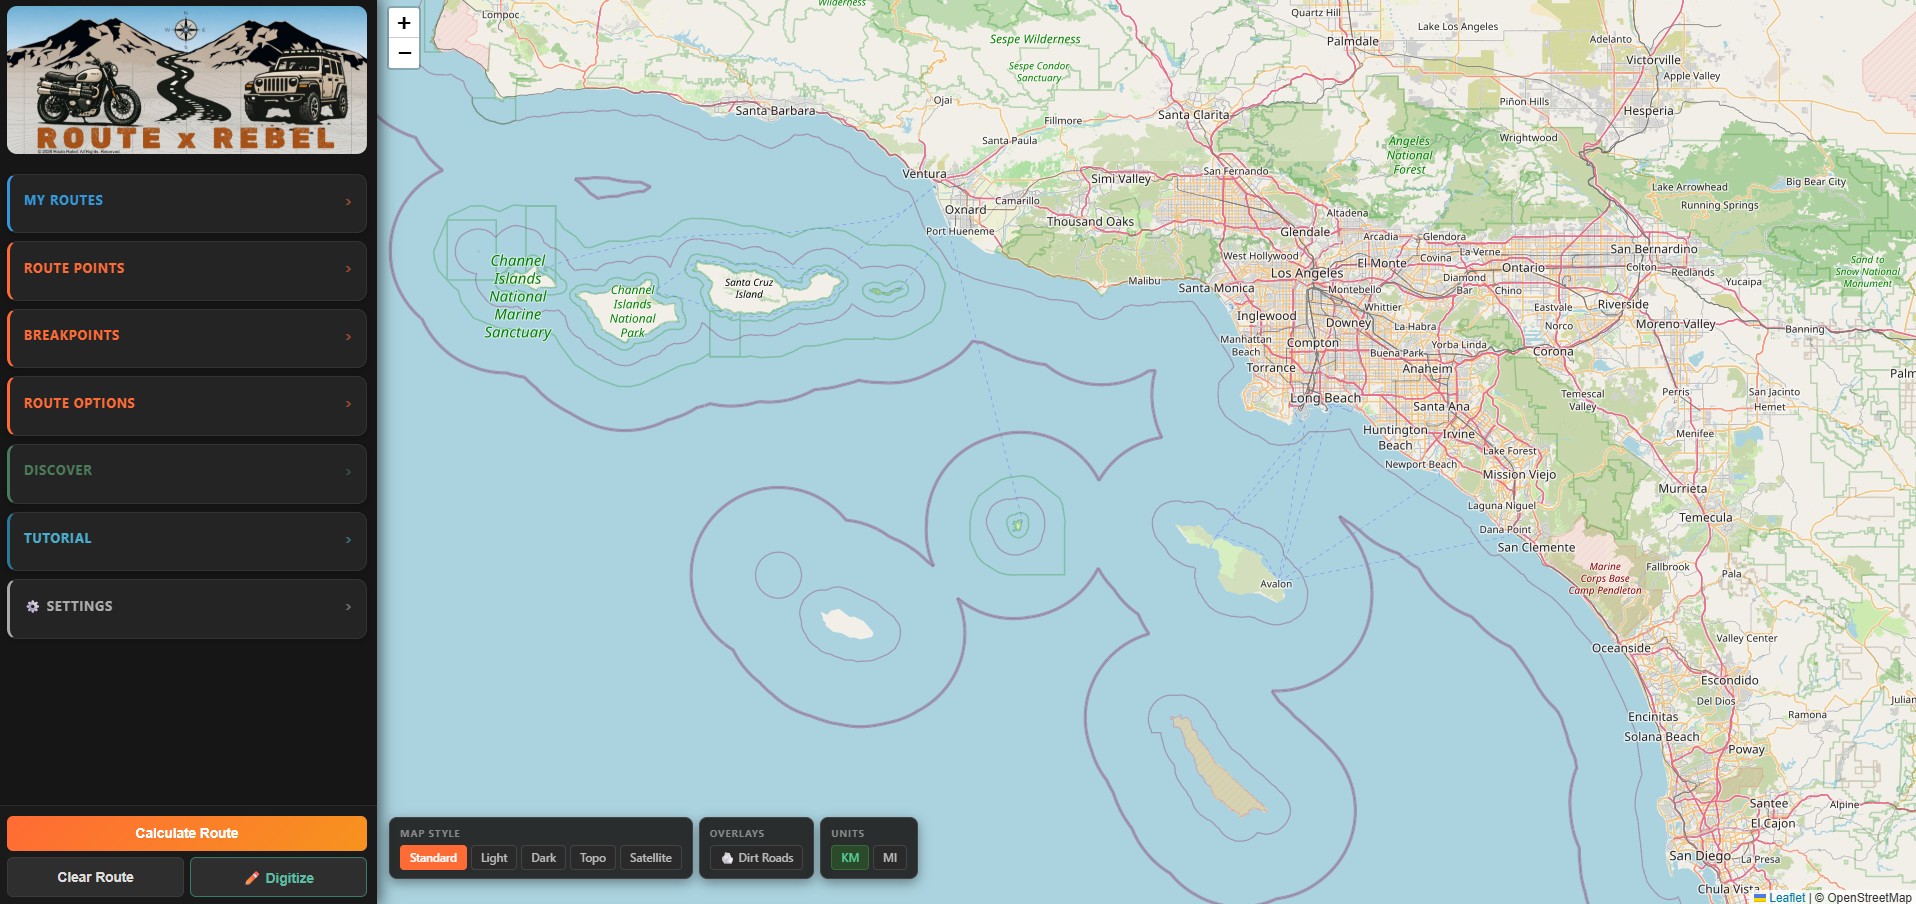Open the Breakpoints panel

[x=187, y=338]
